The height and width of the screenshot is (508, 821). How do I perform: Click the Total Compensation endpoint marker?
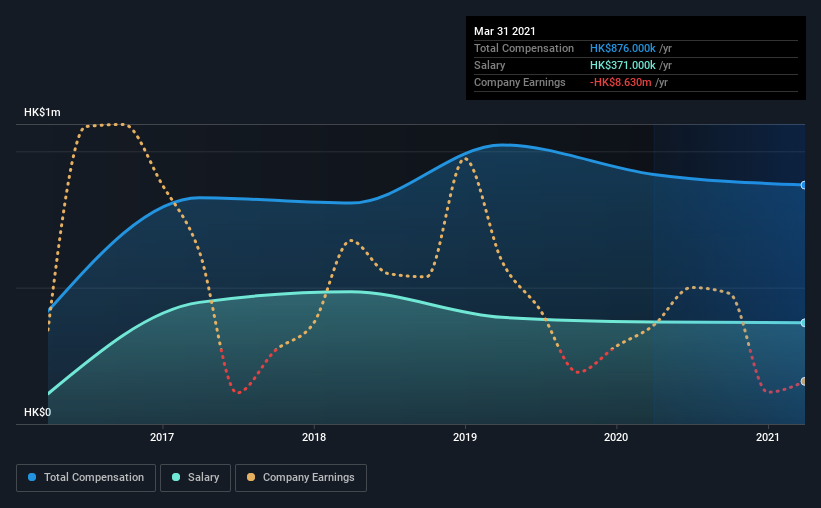pos(804,185)
